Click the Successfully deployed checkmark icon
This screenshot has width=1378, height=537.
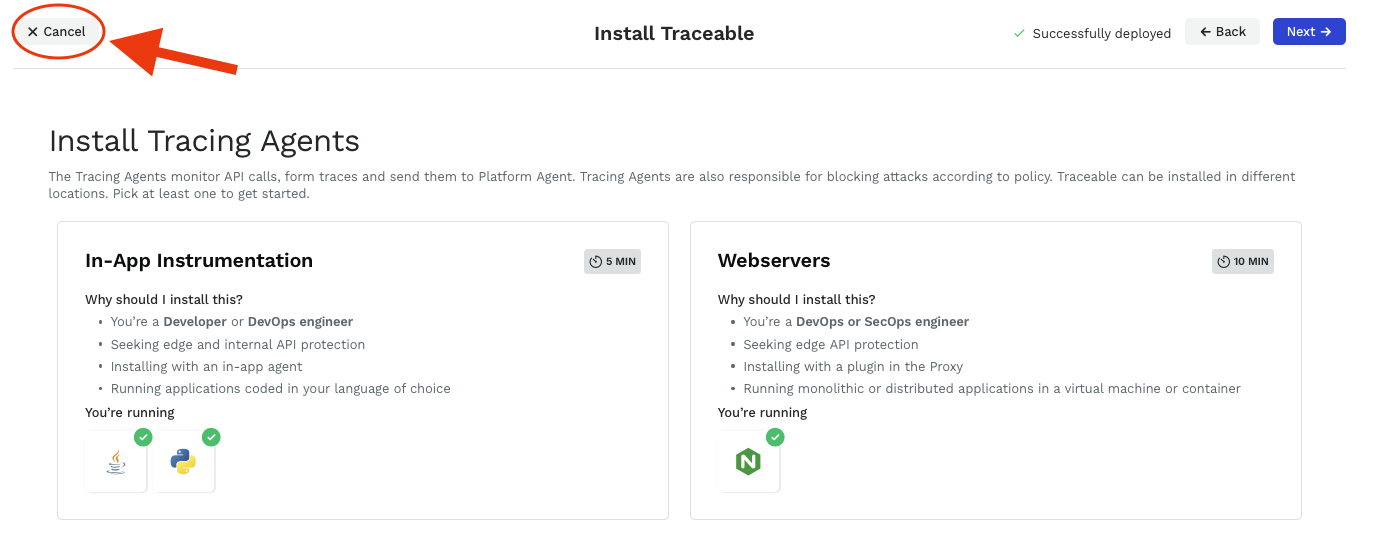pyautogui.click(x=1019, y=33)
